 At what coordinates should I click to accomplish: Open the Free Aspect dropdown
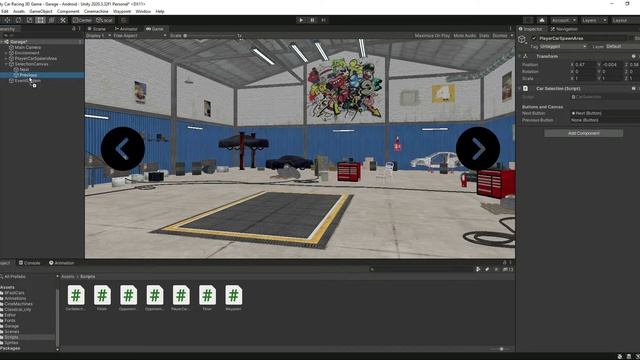140,36
